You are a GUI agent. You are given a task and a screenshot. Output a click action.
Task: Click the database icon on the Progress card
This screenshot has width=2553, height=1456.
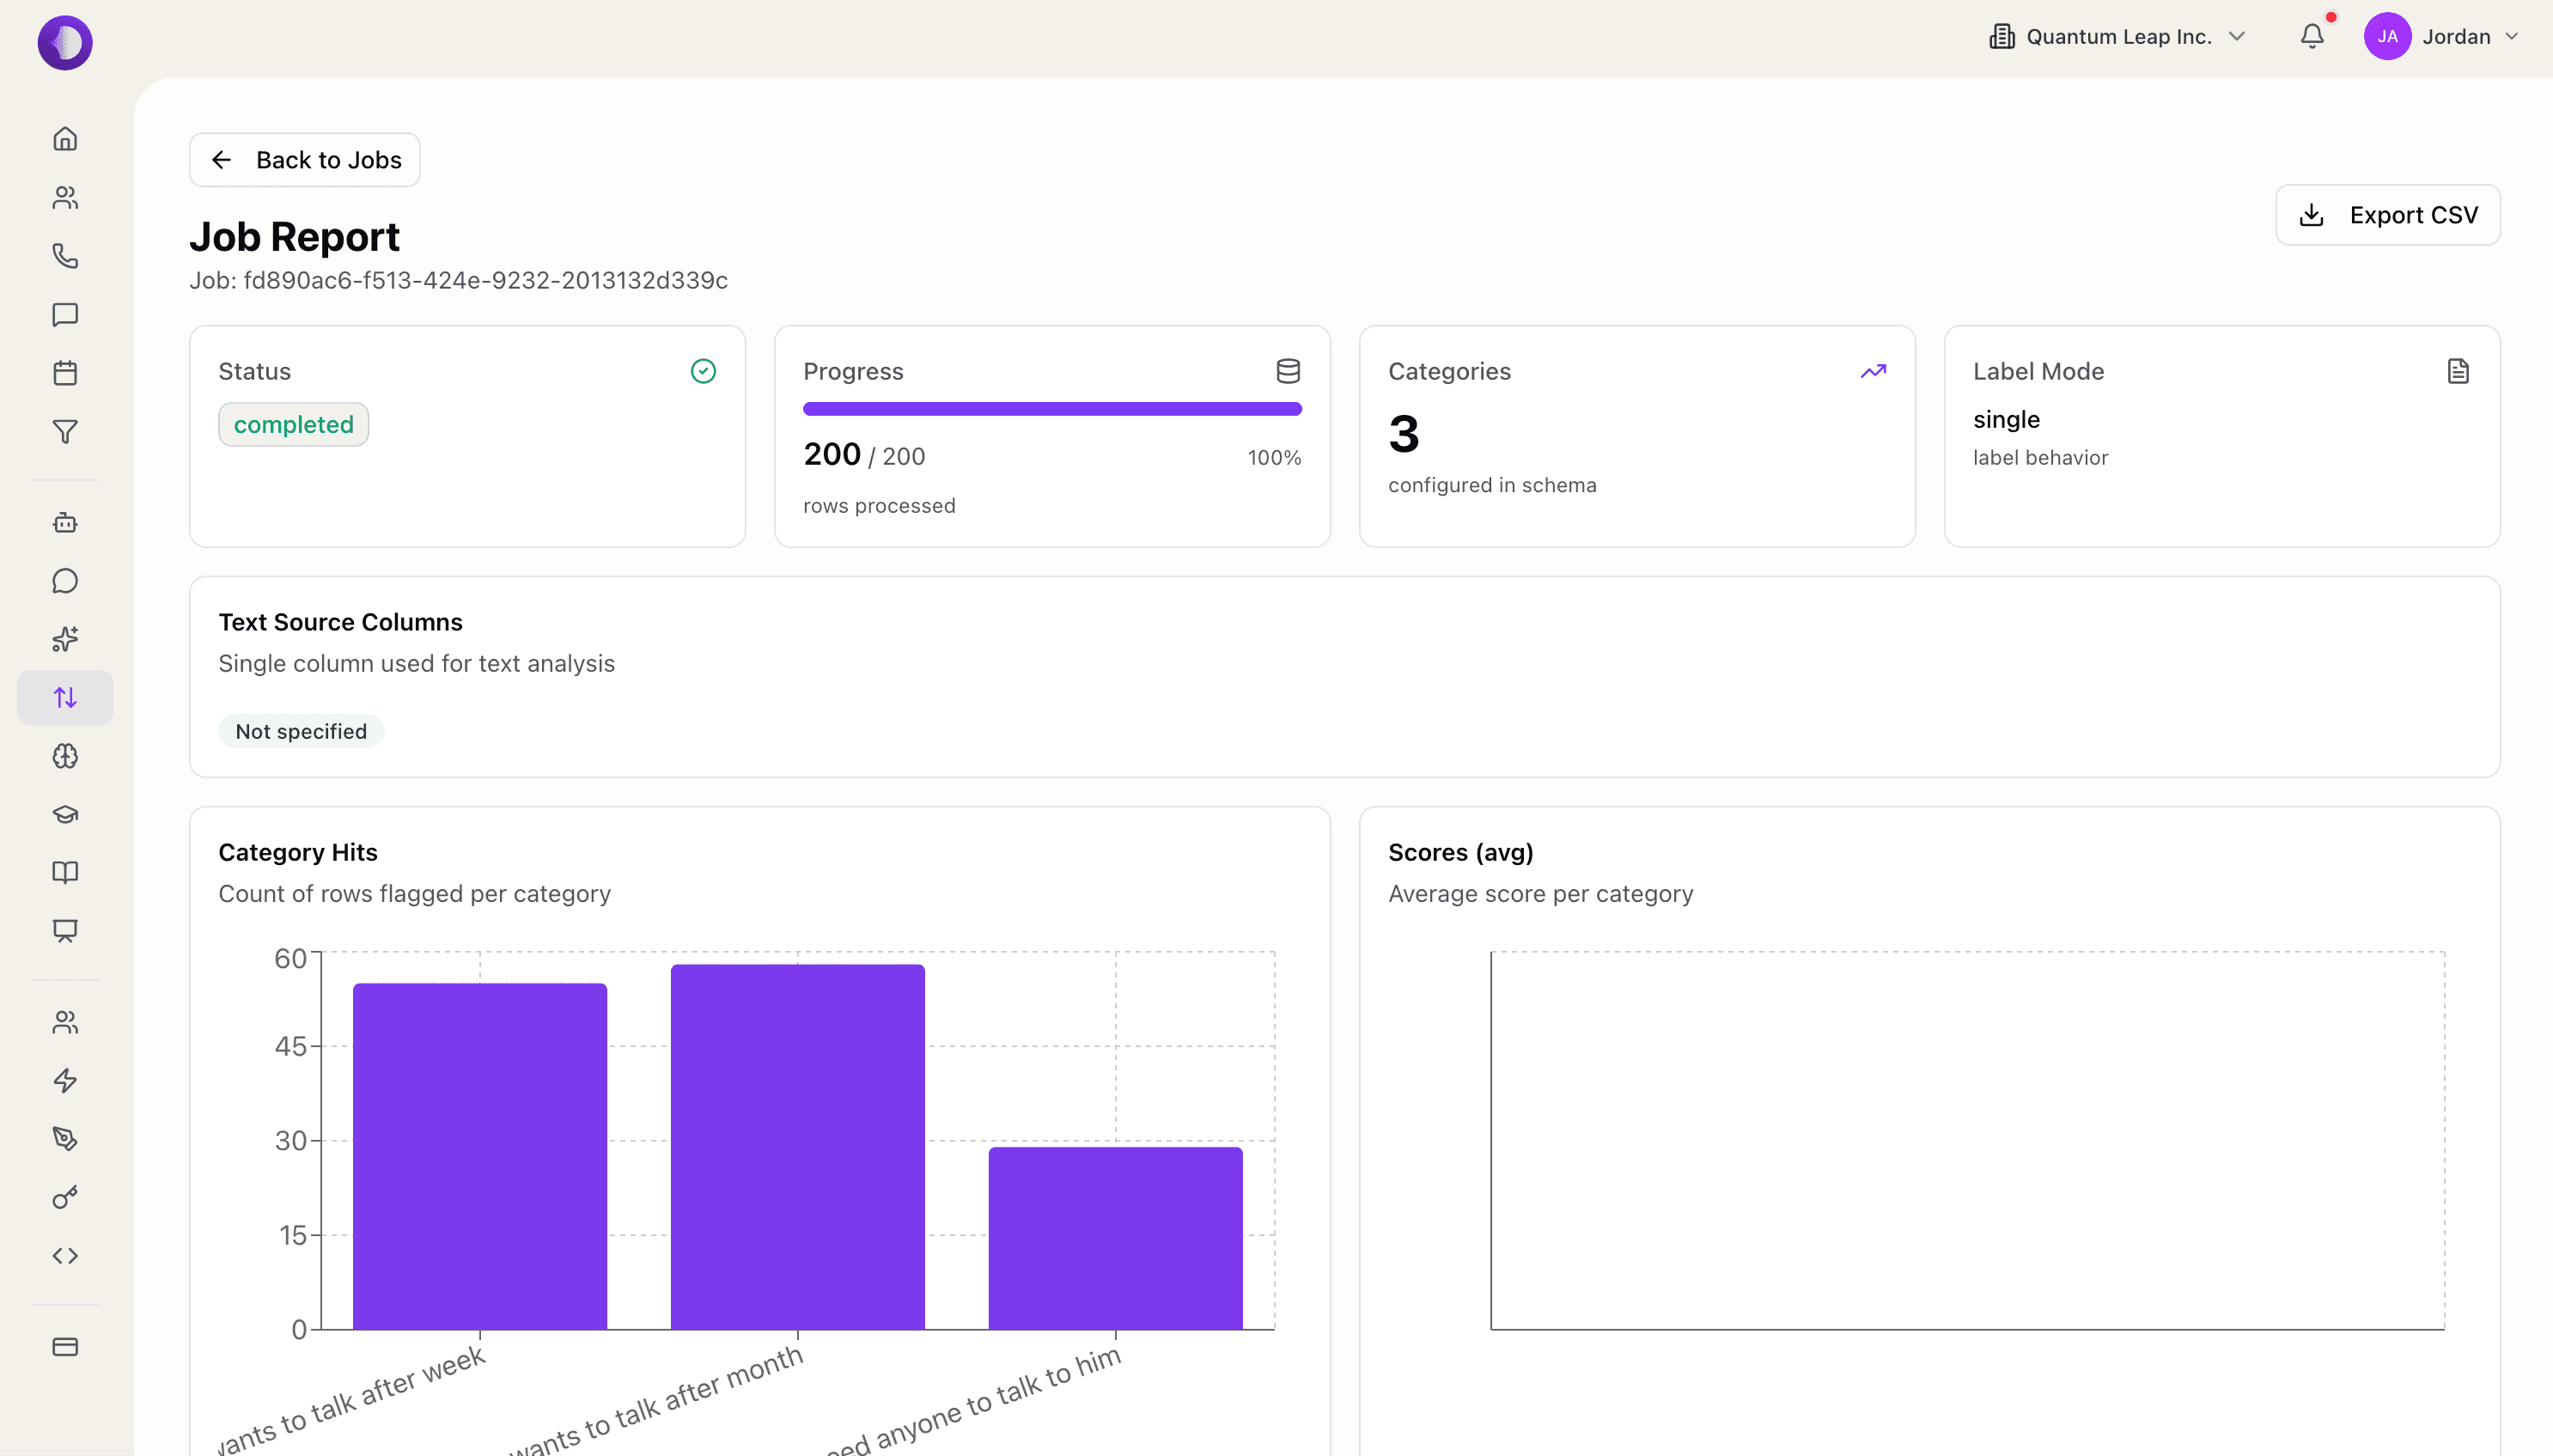(x=1288, y=371)
